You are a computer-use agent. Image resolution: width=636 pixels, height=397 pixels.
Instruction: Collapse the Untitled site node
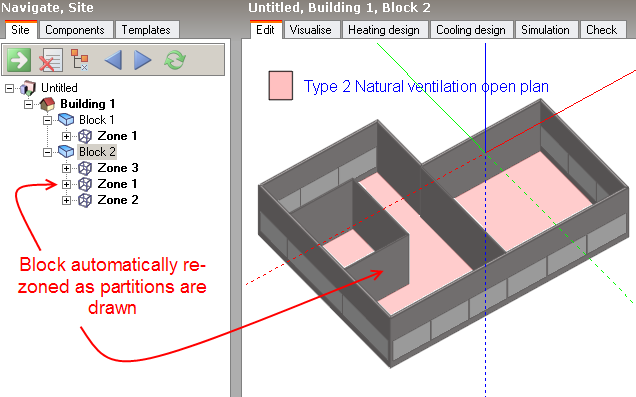click(x=9, y=88)
